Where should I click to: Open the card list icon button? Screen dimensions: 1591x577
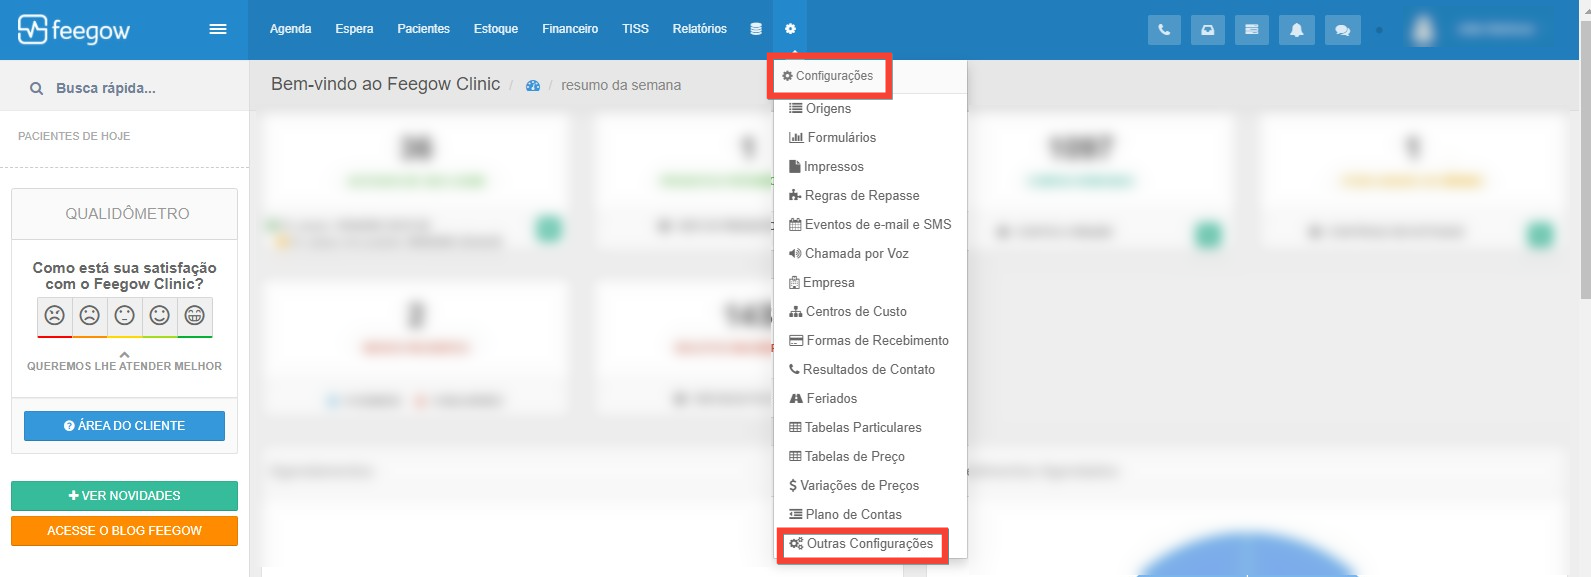(x=1251, y=30)
